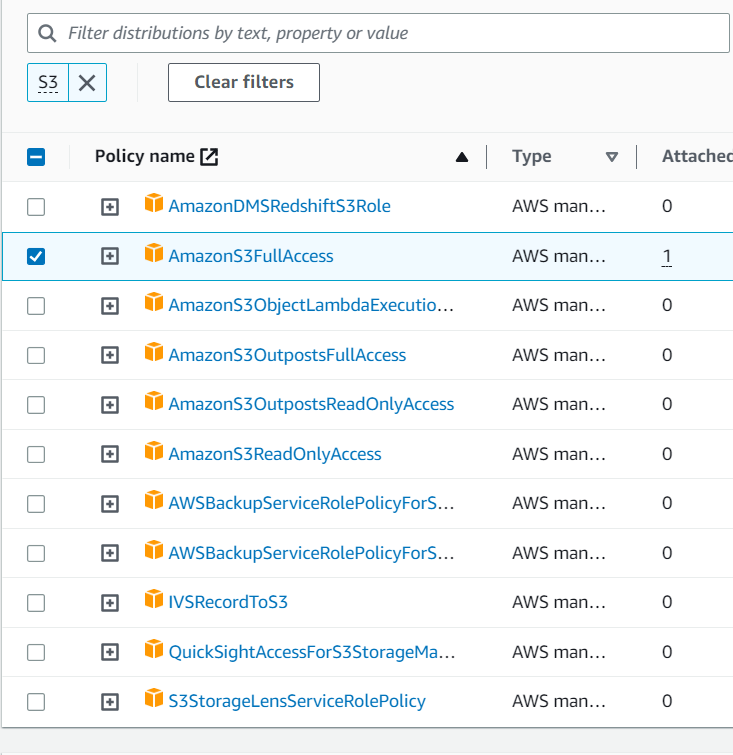
Task: Select the AmazonS3ReadOnlyAccess checkbox
Action: pos(36,454)
